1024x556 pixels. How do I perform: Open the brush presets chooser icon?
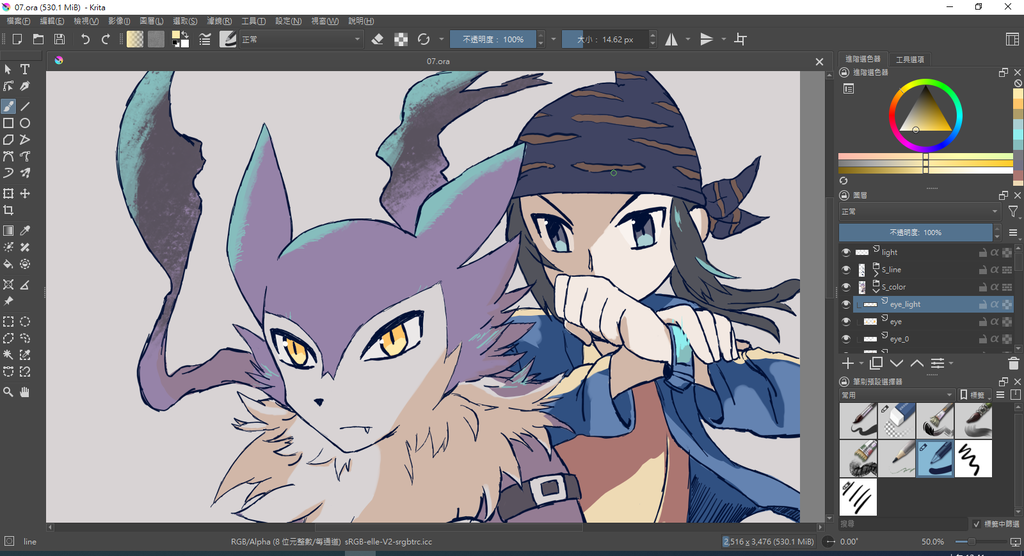coord(228,39)
